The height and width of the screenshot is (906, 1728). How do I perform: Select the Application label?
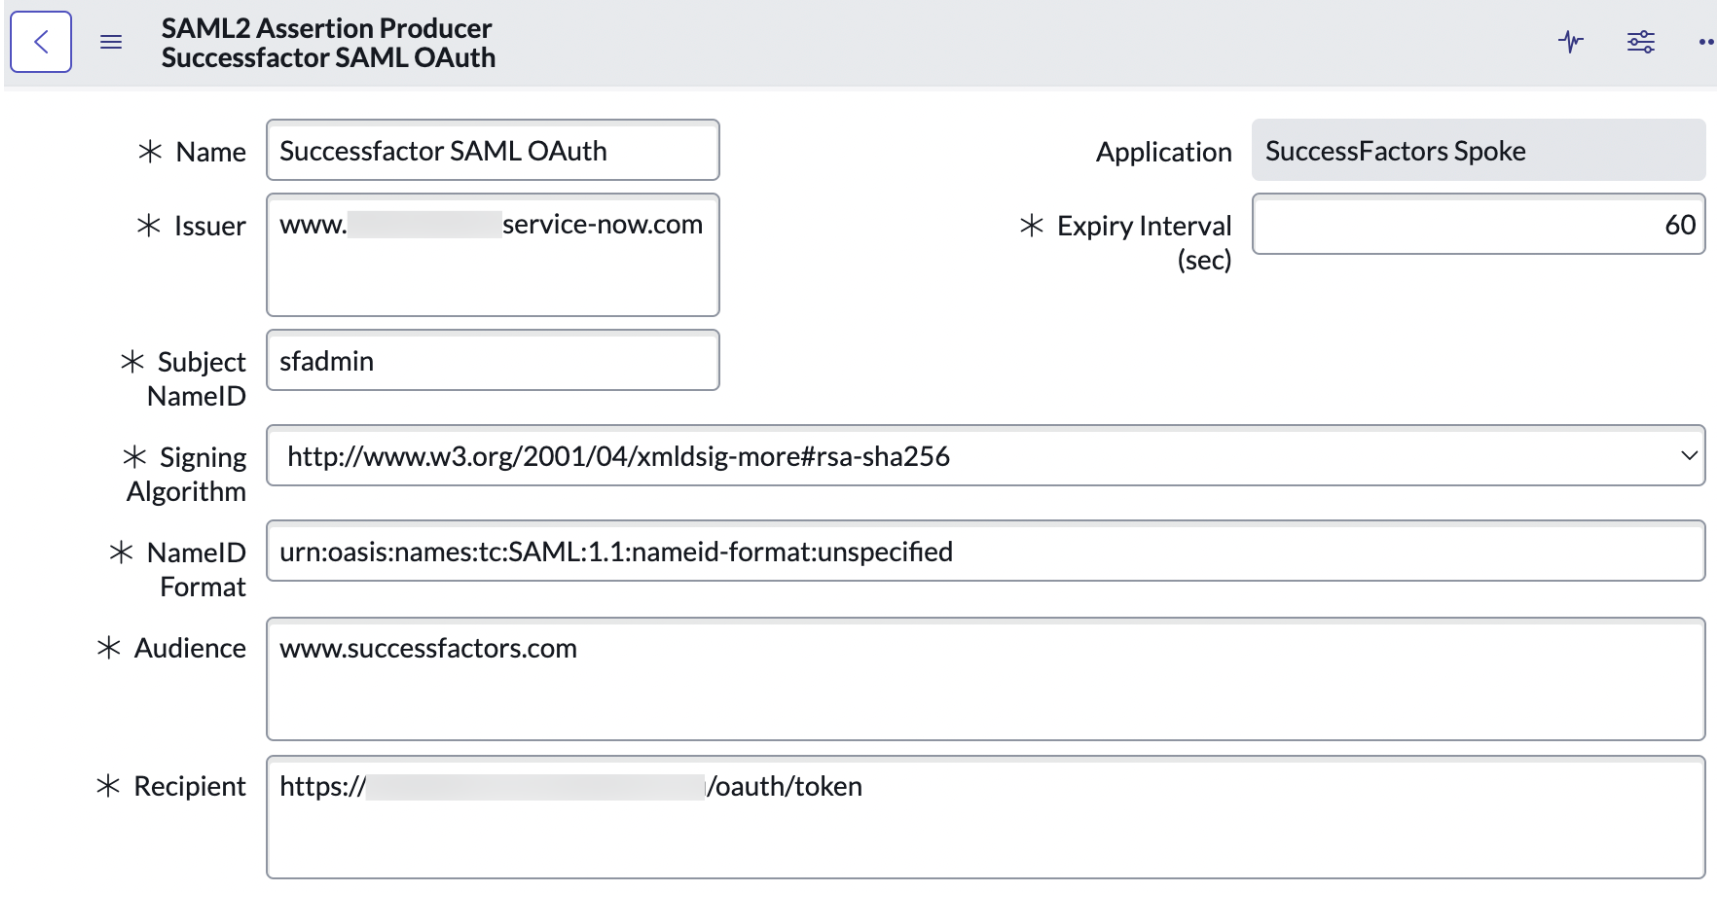[x=1164, y=152]
